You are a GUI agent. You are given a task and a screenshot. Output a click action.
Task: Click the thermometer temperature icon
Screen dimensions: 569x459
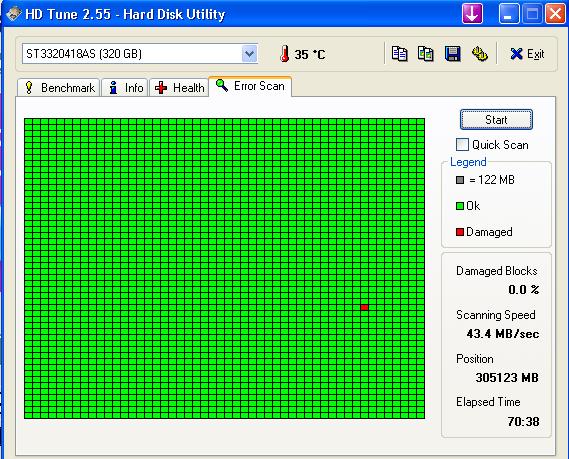coord(285,54)
